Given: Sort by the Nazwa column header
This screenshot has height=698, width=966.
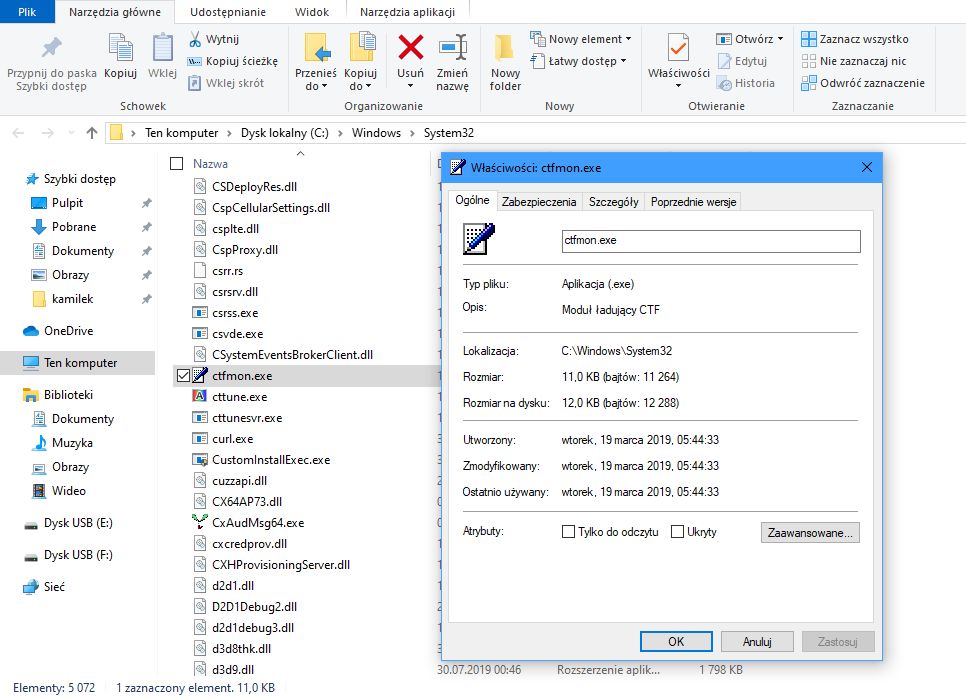Looking at the screenshot, I should coord(210,164).
